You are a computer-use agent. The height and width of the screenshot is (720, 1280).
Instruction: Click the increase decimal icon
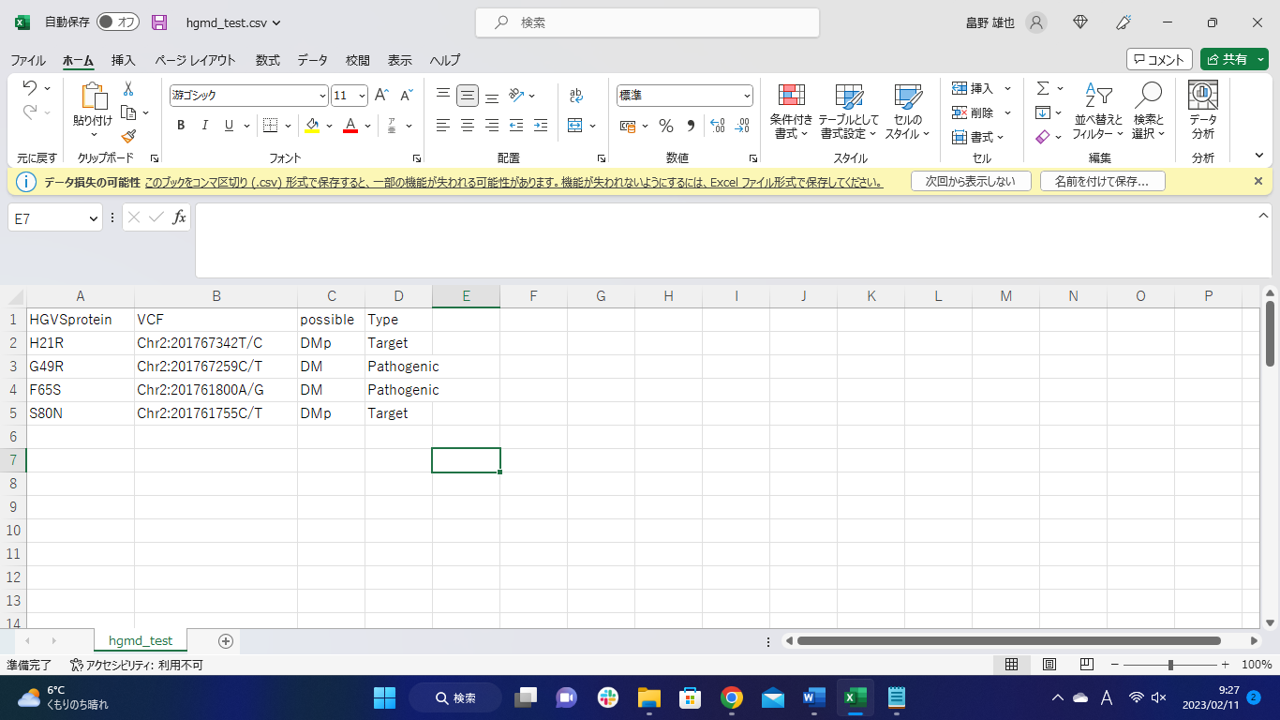717,126
